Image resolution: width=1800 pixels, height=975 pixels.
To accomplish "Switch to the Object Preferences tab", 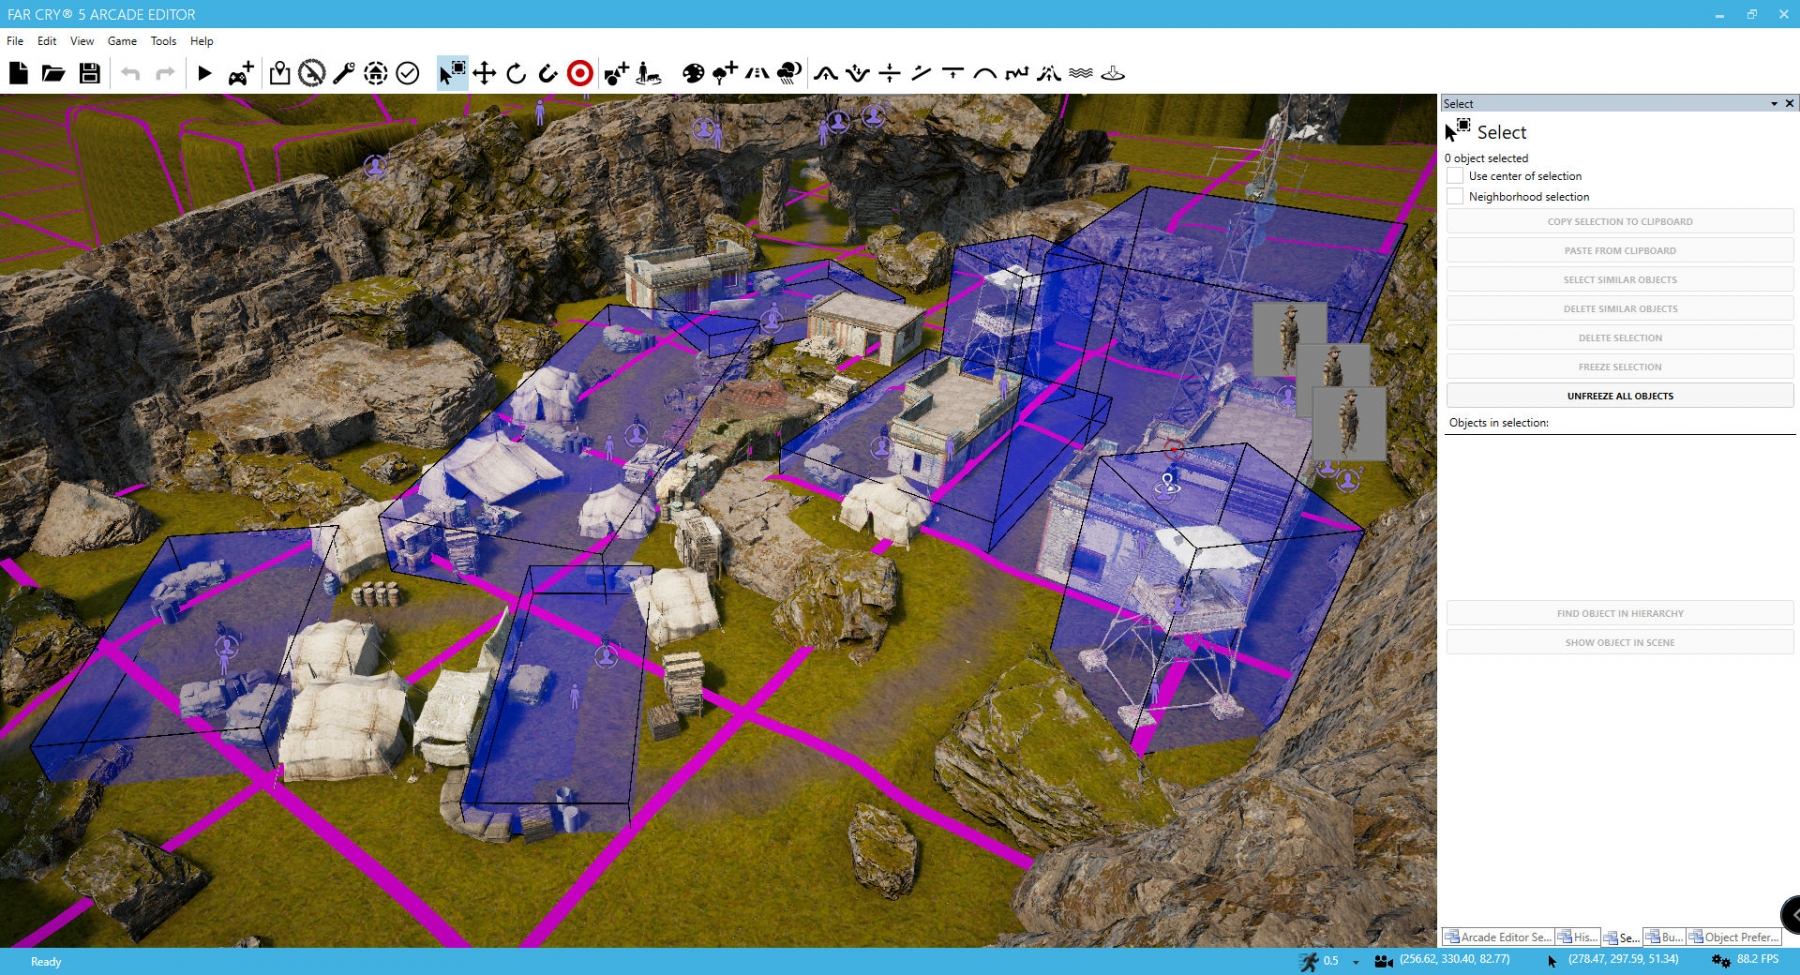I will (x=1734, y=937).
